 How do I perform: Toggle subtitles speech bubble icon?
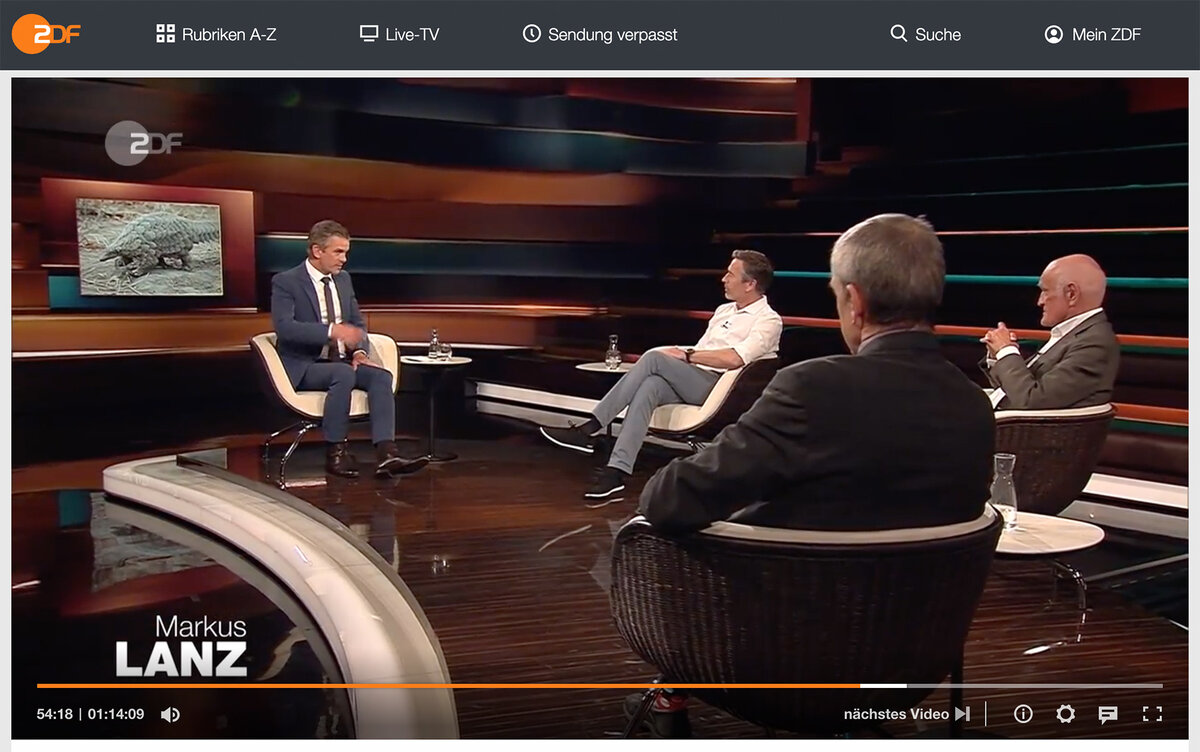1108,714
